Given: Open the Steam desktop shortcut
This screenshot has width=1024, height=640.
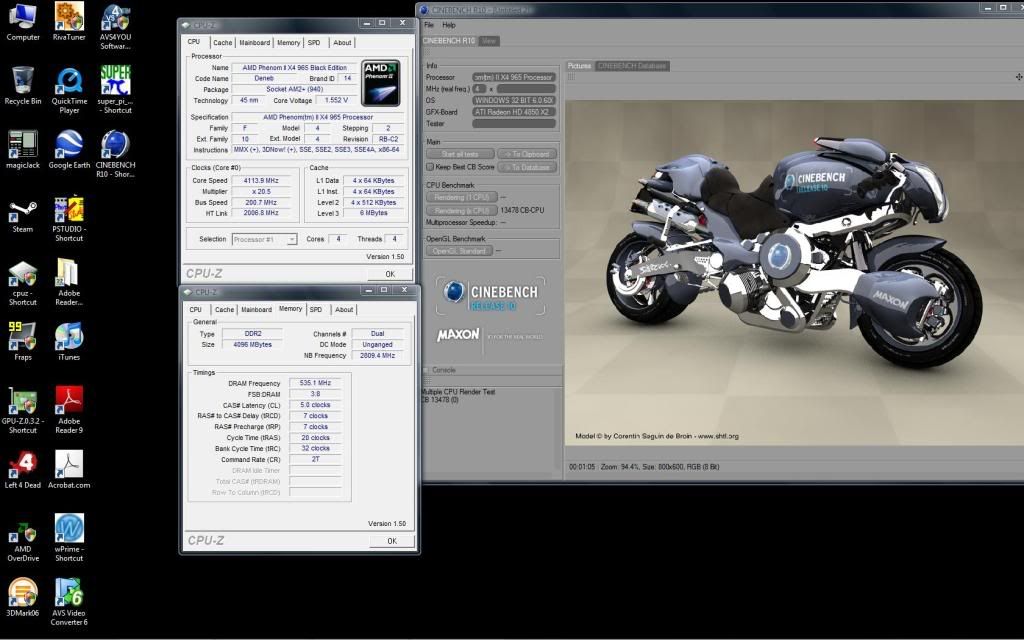Looking at the screenshot, I should point(23,211).
